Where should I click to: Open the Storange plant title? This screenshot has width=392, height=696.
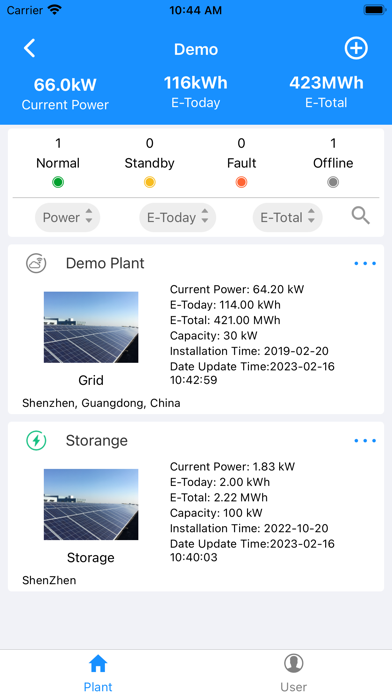point(97,441)
